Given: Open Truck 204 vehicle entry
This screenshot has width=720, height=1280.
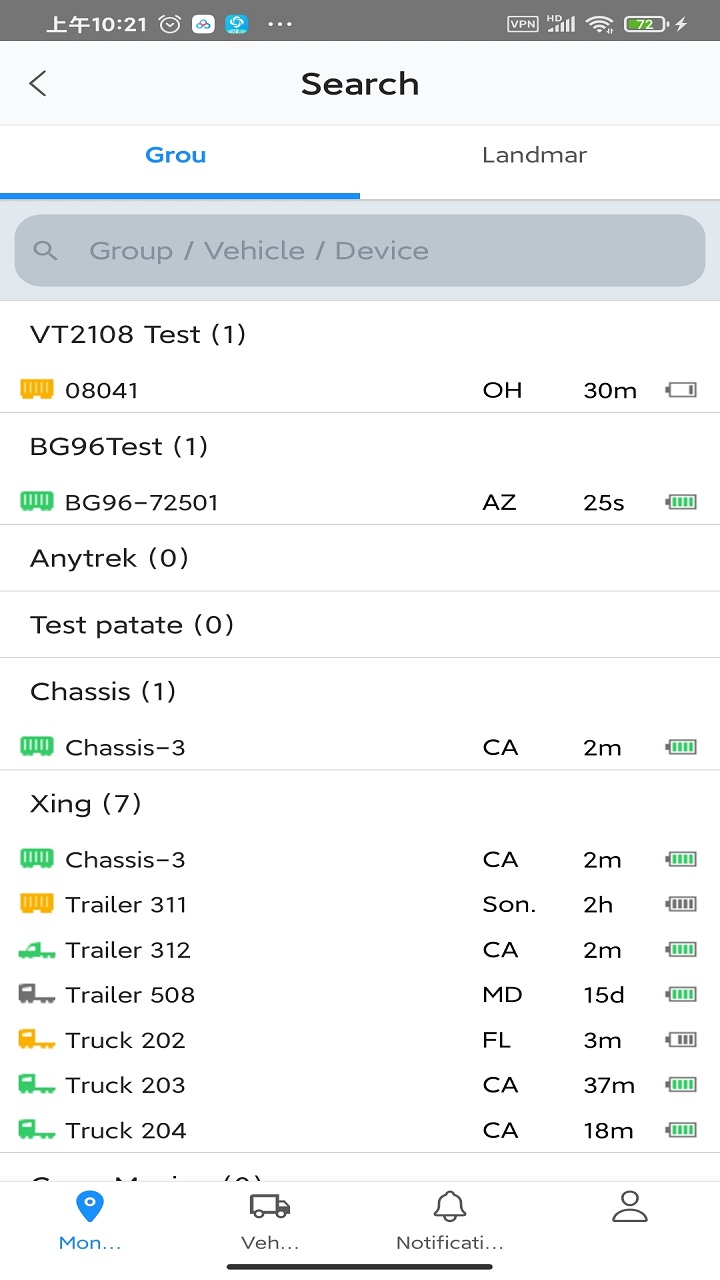Looking at the screenshot, I should 360,1130.
